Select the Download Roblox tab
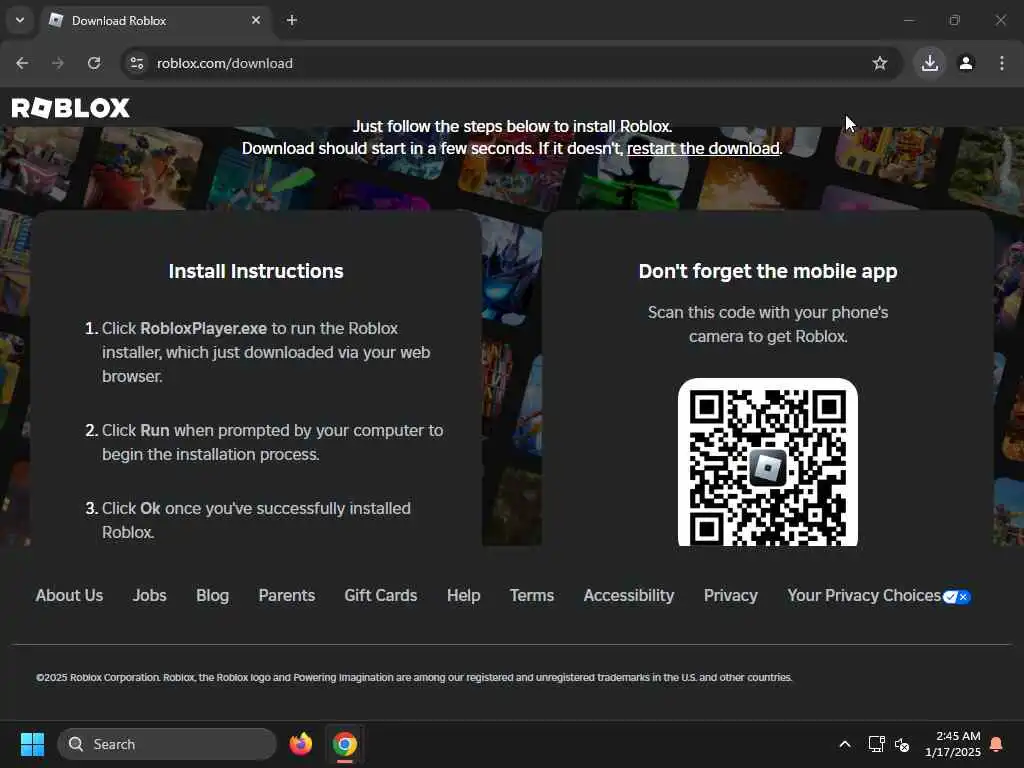Screen dimensions: 1024x768 click(157, 20)
